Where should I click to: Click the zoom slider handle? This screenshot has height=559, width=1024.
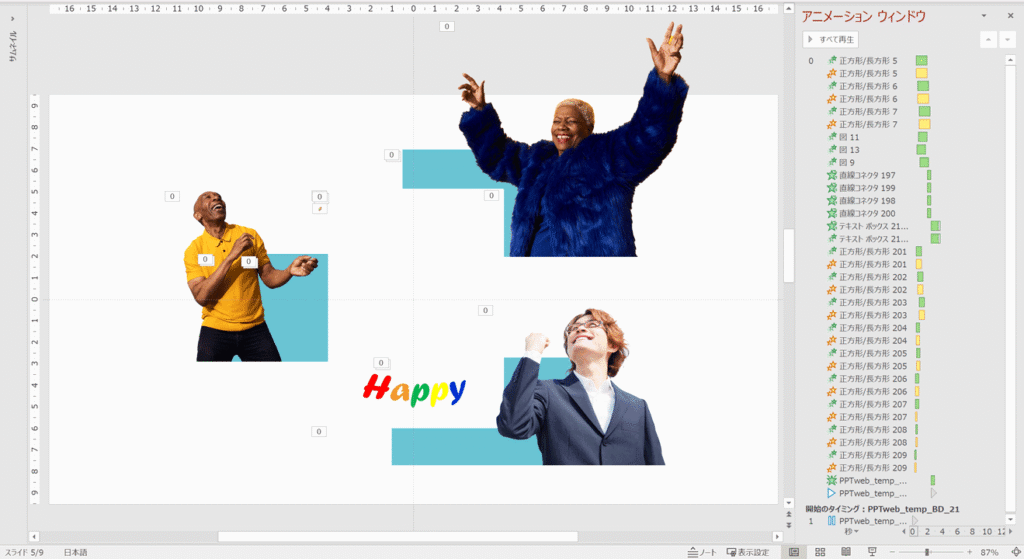[x=927, y=552]
